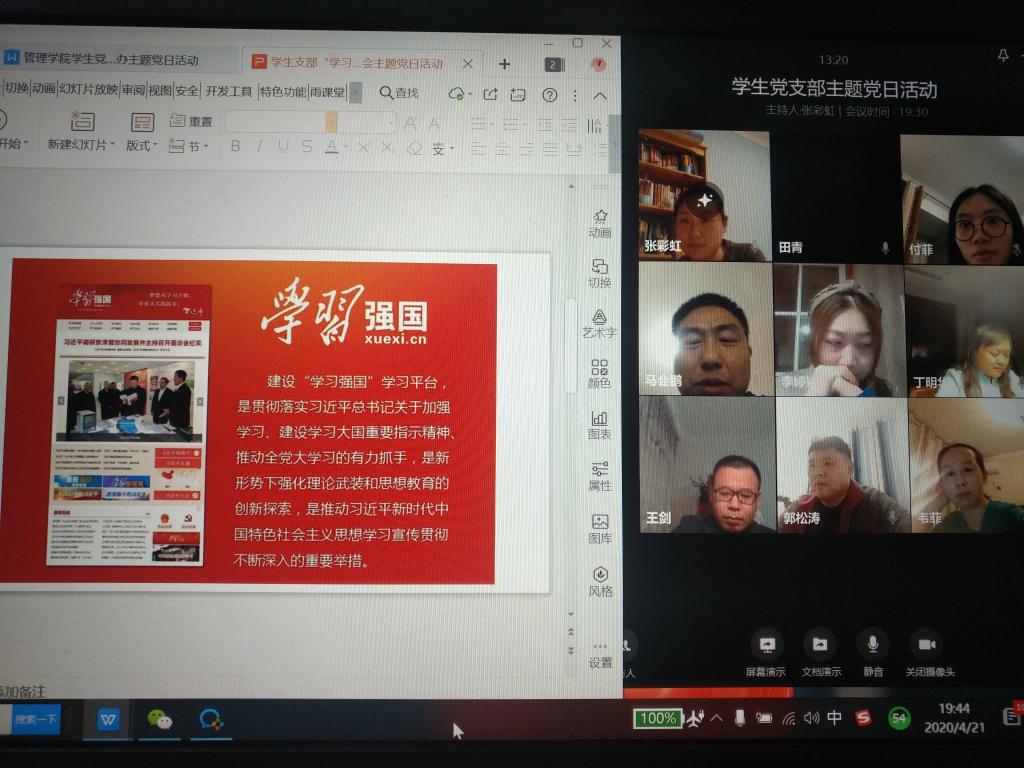
Task: Click the 查找 search icon in ribbon
Action: coord(398,92)
